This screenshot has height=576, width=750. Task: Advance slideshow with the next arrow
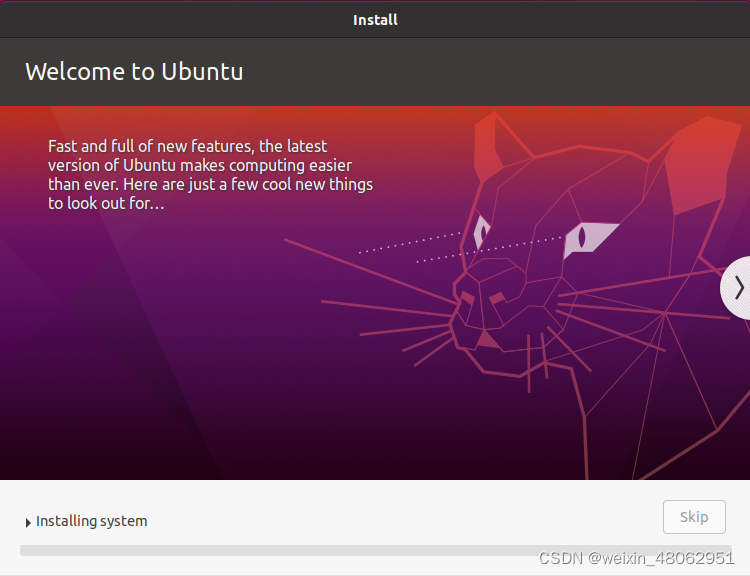(x=737, y=288)
